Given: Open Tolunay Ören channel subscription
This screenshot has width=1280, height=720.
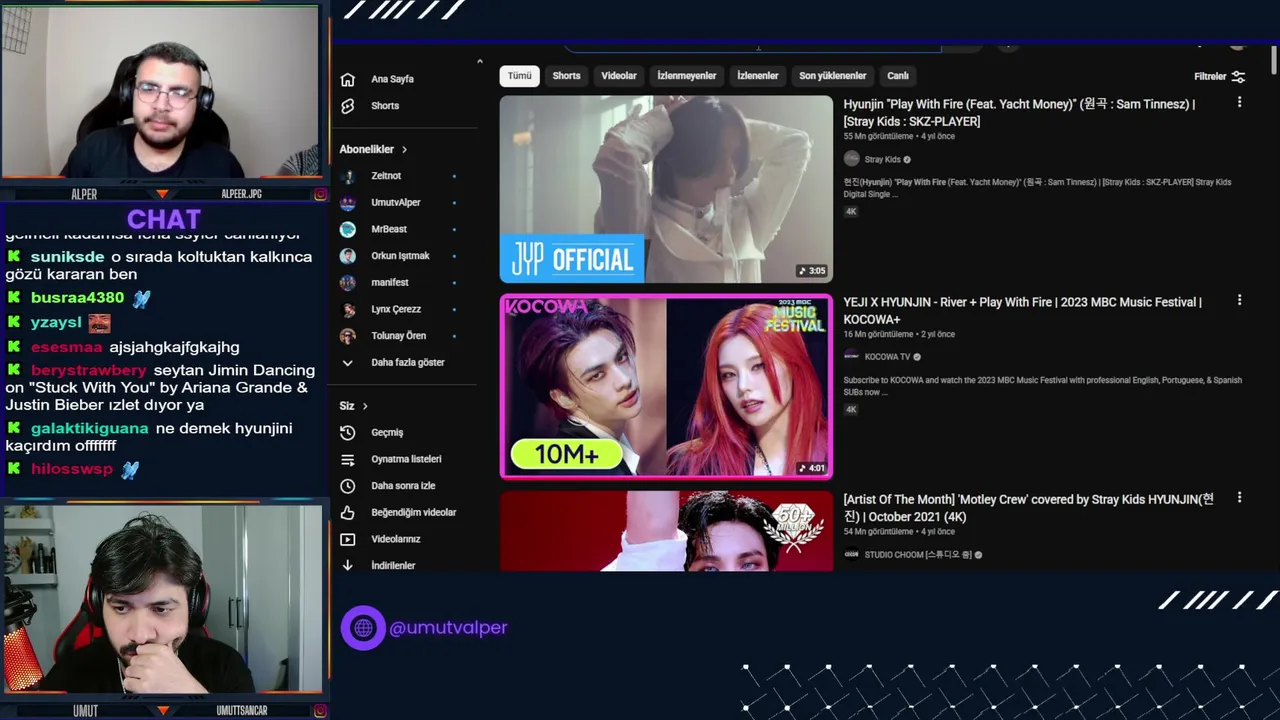Looking at the screenshot, I should (399, 336).
